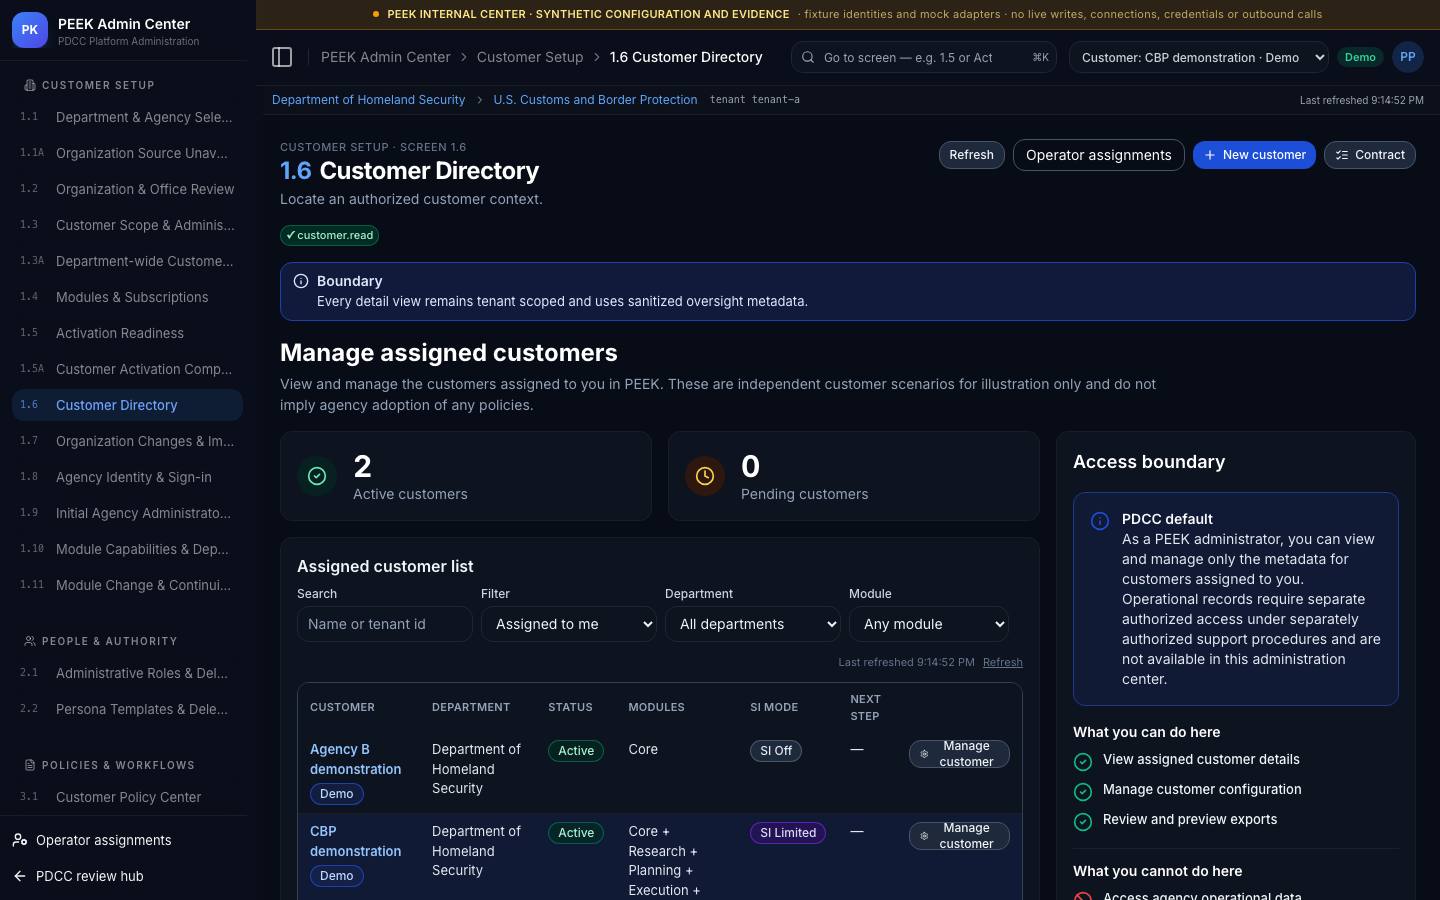Click Department of Homeland Security breadcrumb
The image size is (1440, 900).
368,100
